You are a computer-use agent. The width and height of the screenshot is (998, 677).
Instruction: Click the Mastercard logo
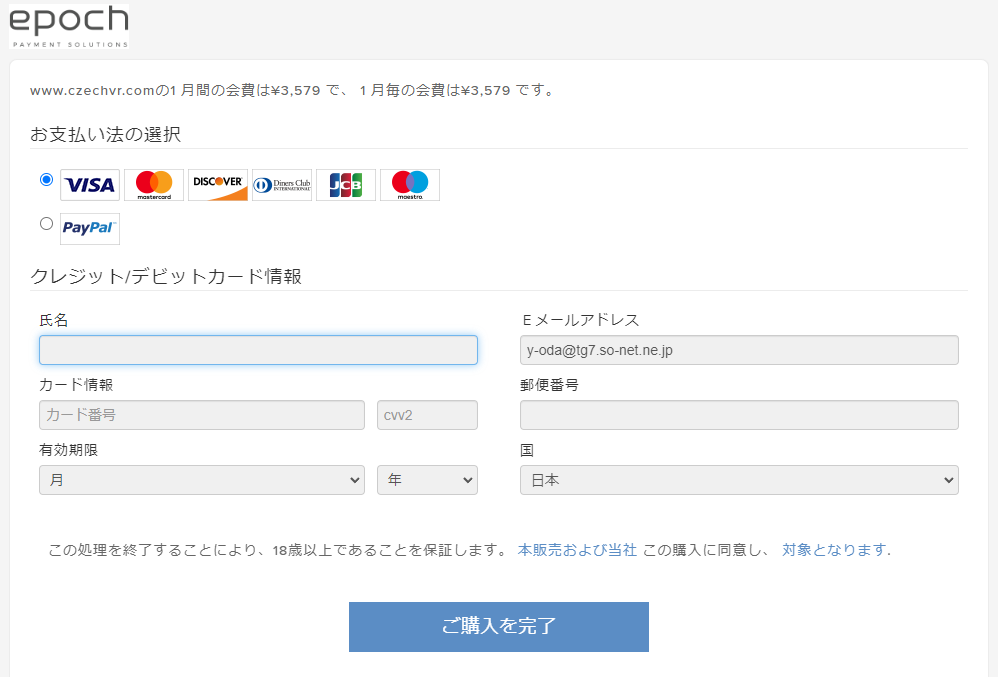(153, 184)
